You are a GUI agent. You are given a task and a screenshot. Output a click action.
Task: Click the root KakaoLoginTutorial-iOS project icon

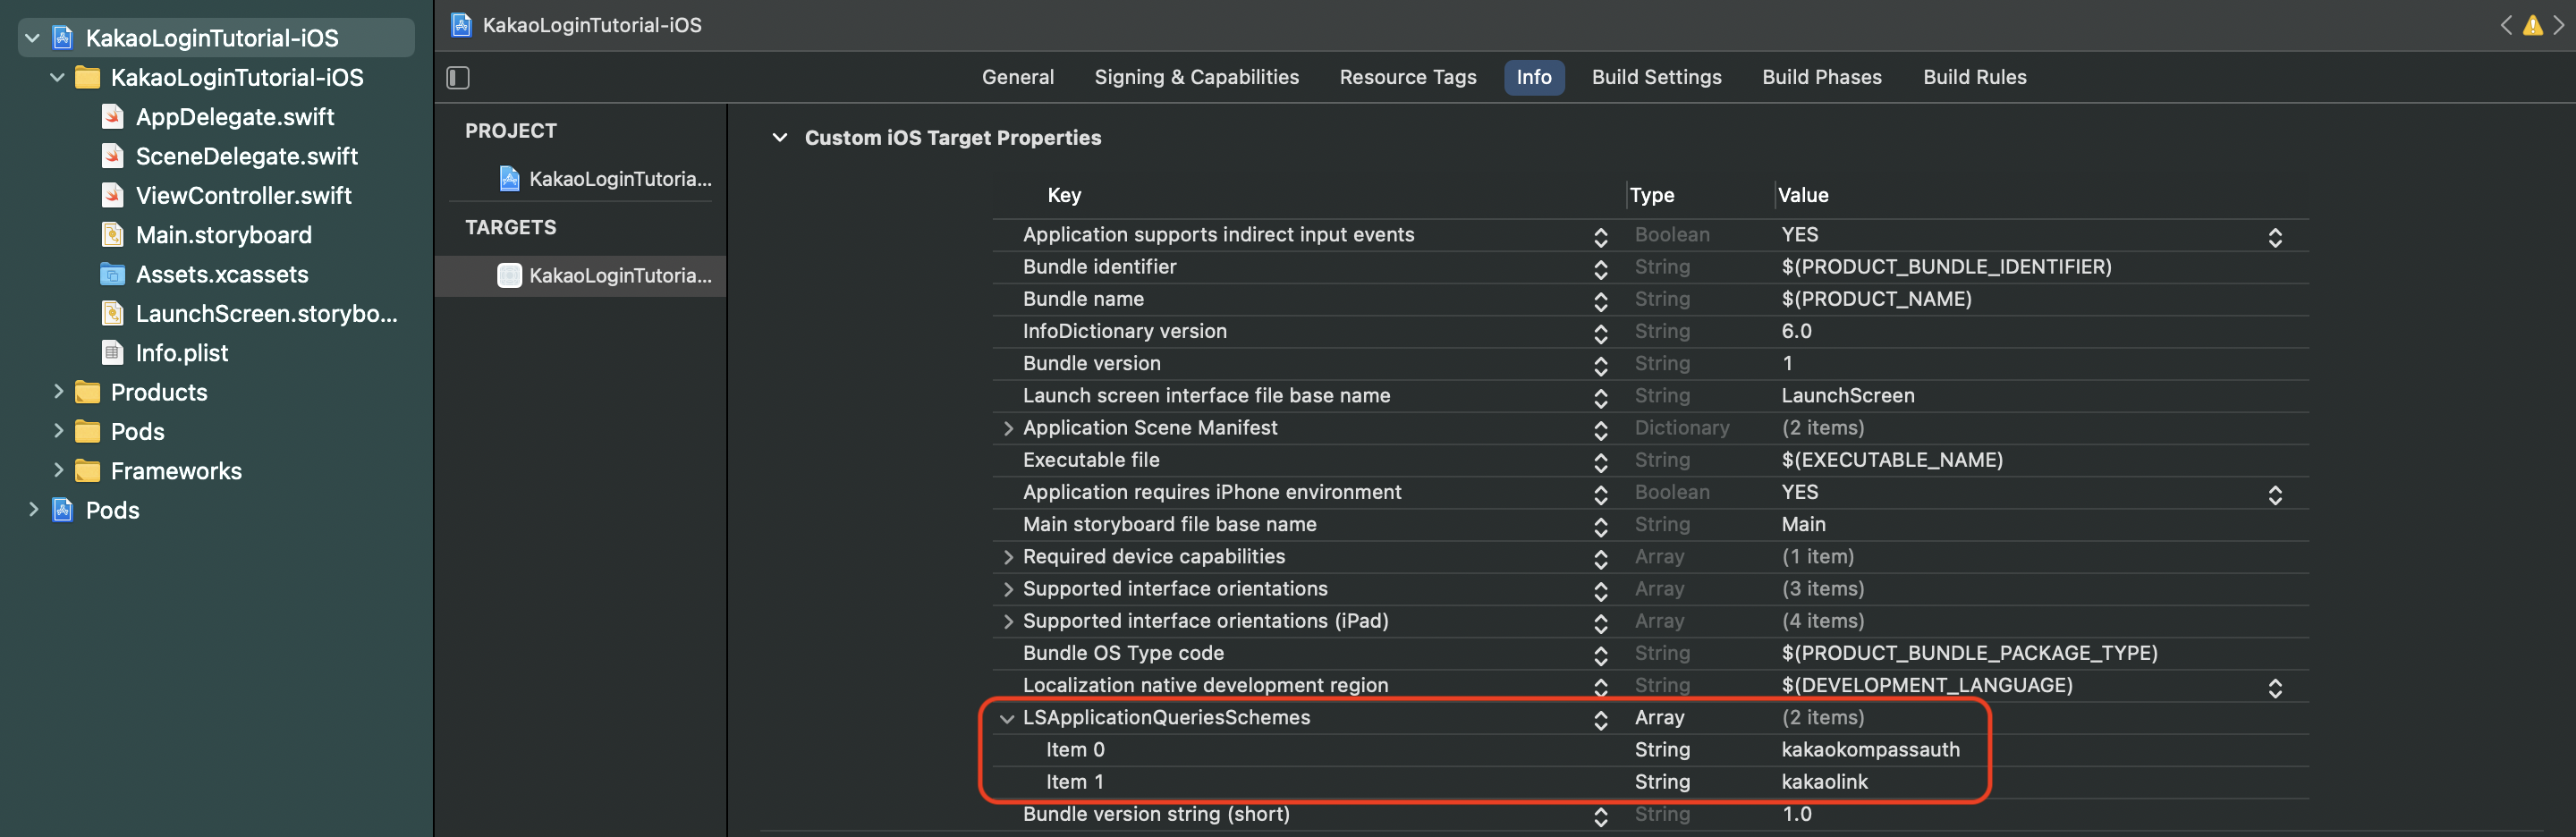pos(63,38)
